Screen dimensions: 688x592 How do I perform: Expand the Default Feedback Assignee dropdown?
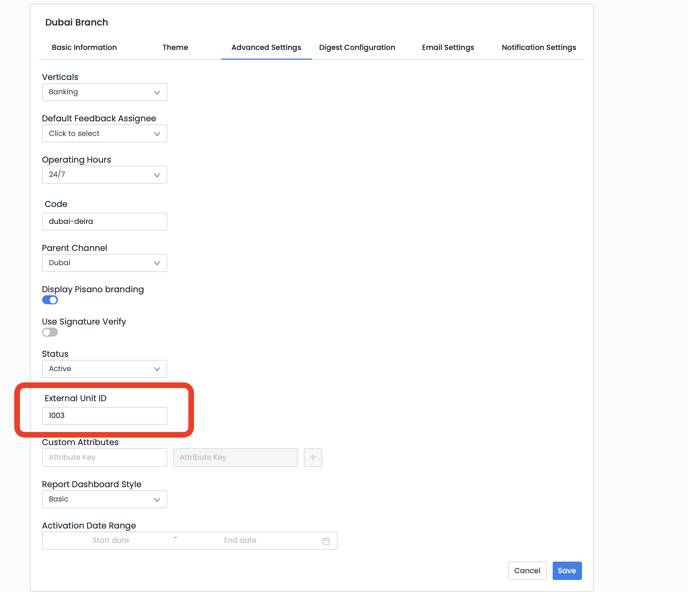[104, 134]
